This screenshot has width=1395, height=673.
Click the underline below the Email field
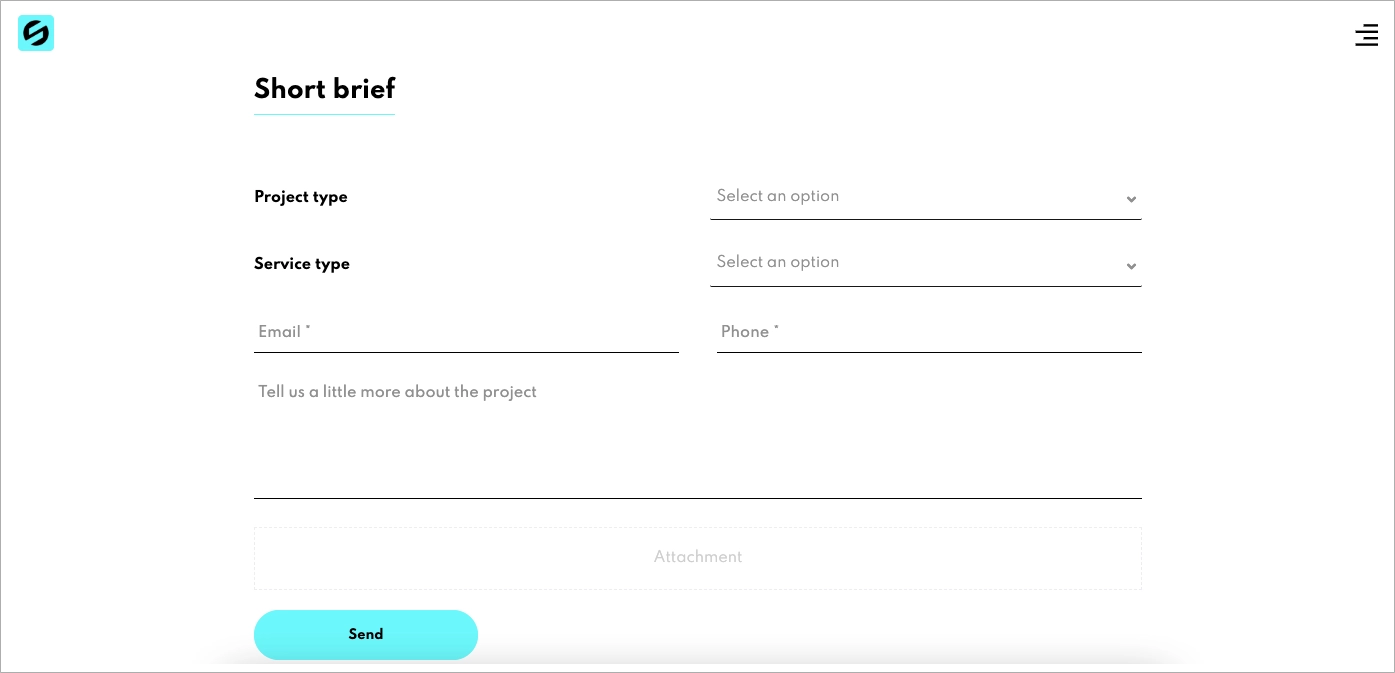coord(466,352)
